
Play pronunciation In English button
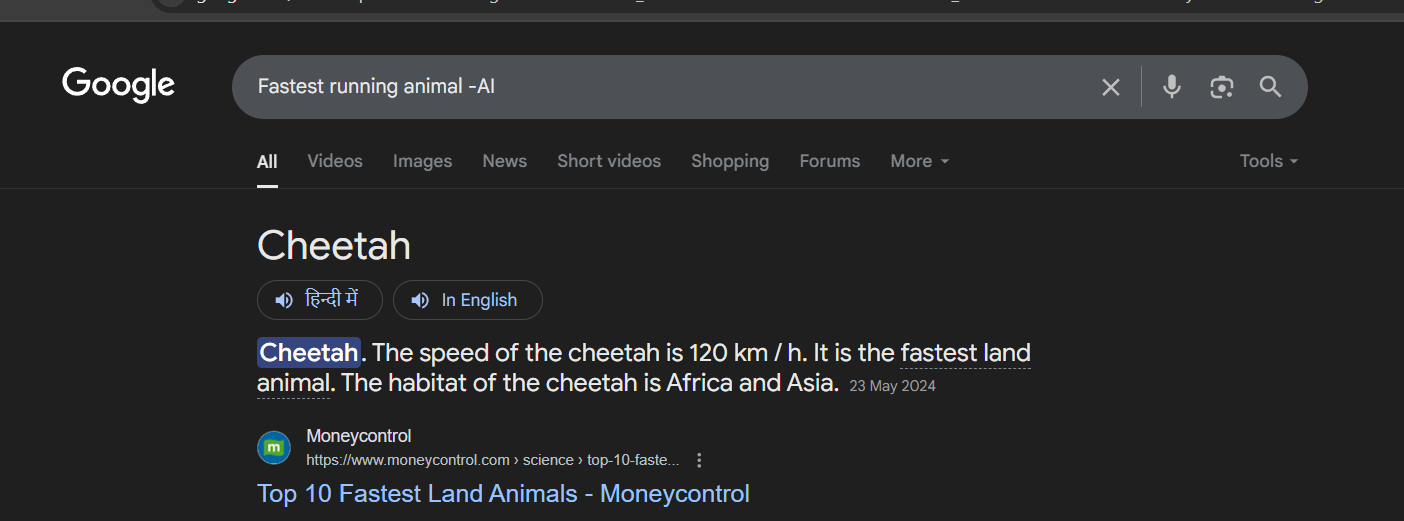468,300
